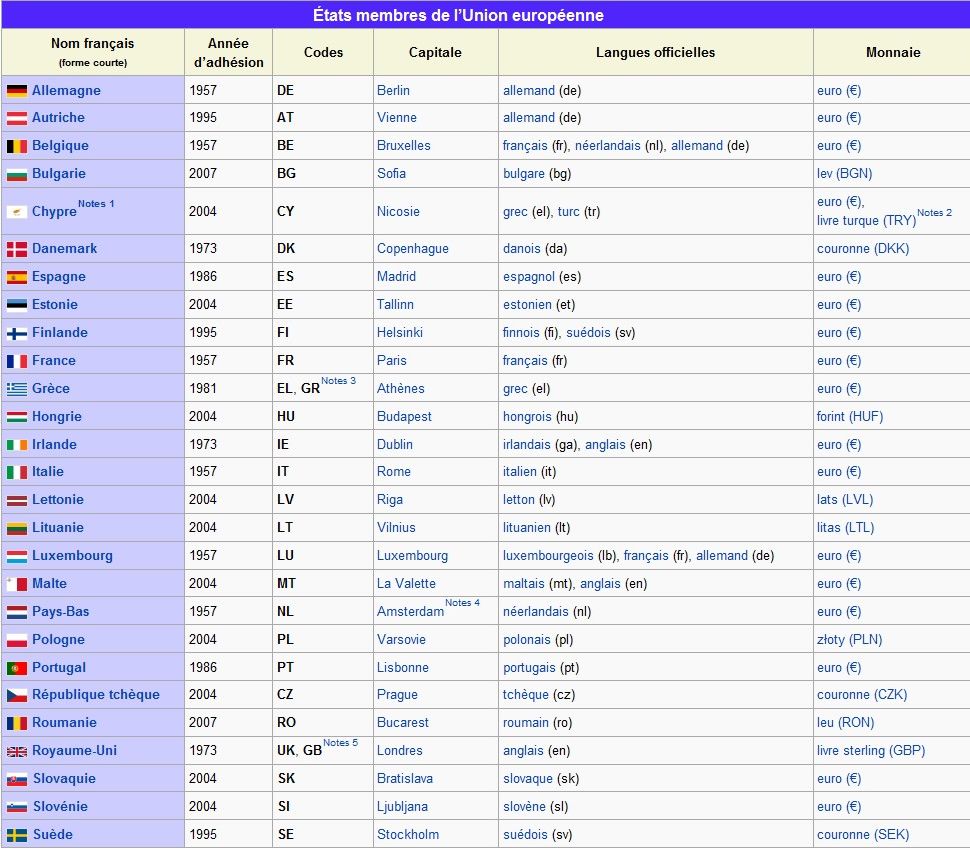The image size is (970, 850).
Task: Go to the République tchèque country page
Action: click(x=95, y=695)
